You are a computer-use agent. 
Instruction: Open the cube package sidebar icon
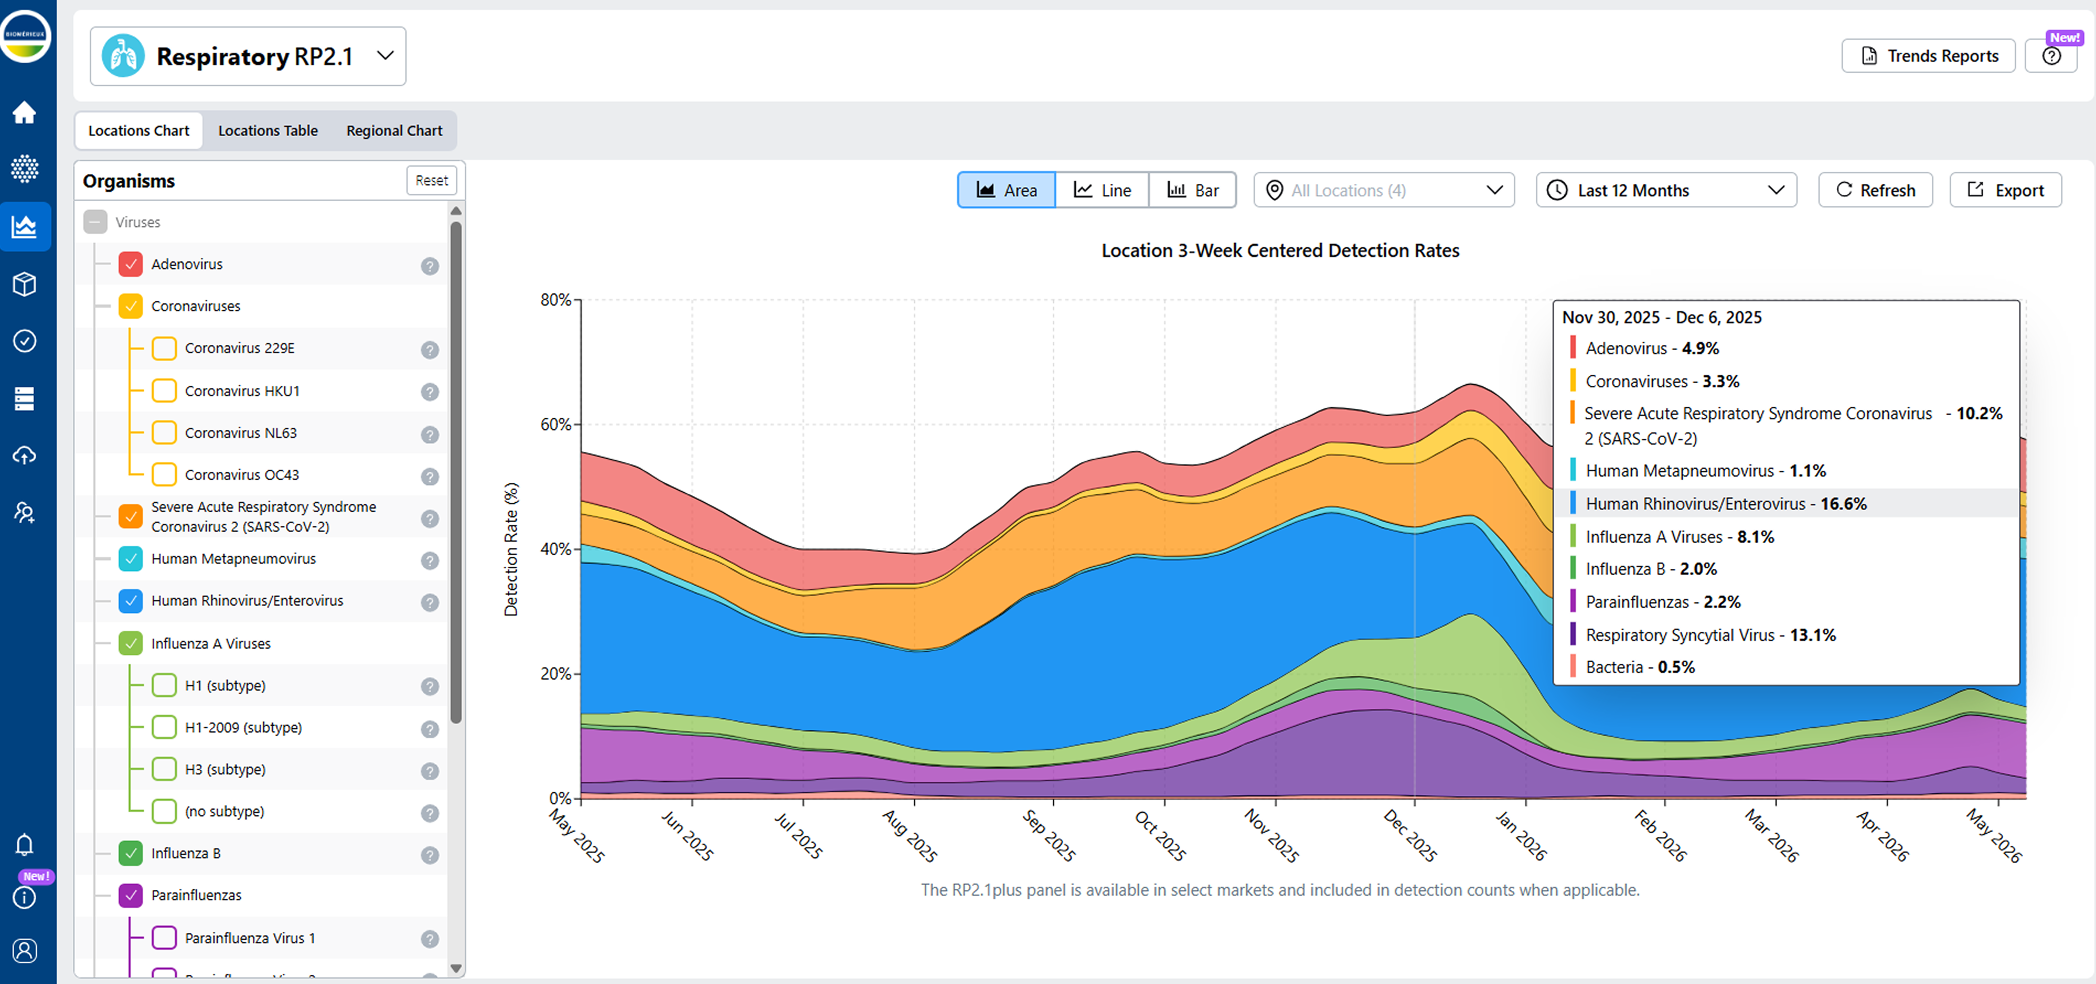pyautogui.click(x=24, y=284)
